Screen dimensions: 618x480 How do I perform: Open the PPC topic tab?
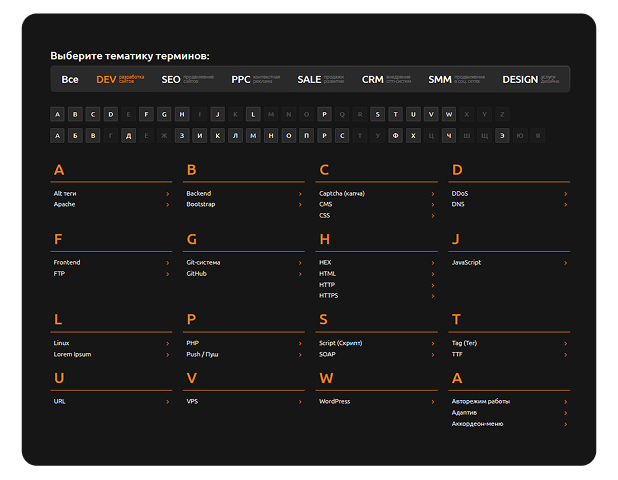(x=241, y=79)
